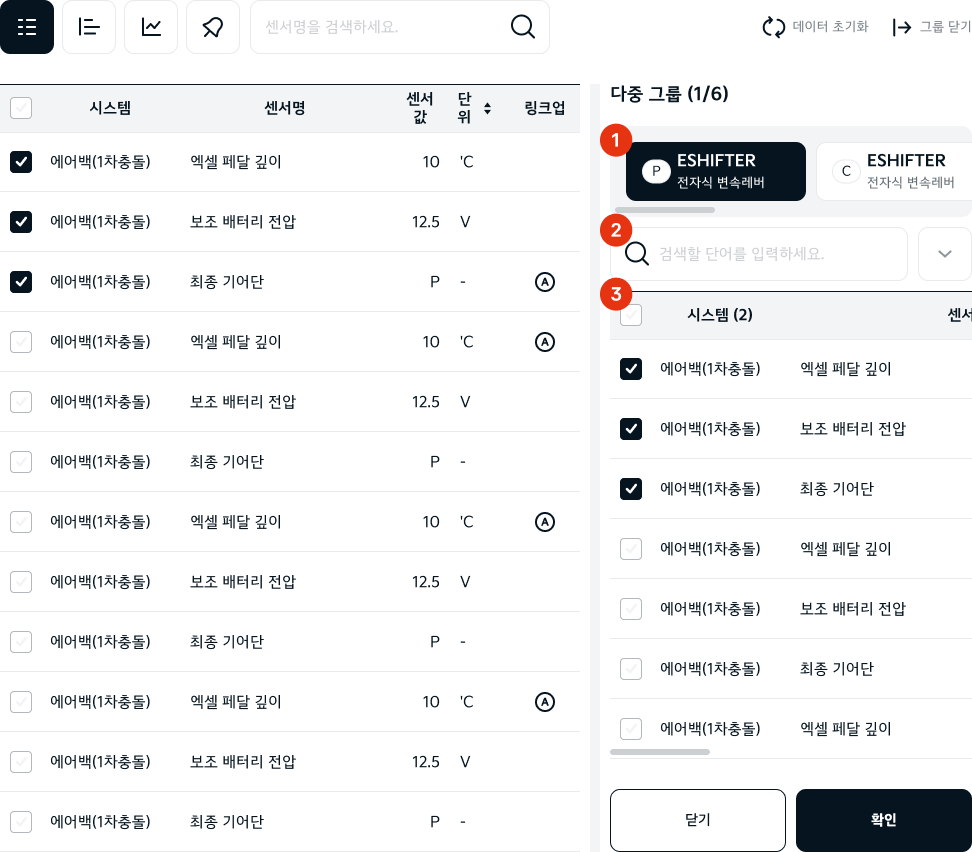Click the horizontal scrollbar below group table
Image resolution: width=972 pixels, height=852 pixels.
660,752
